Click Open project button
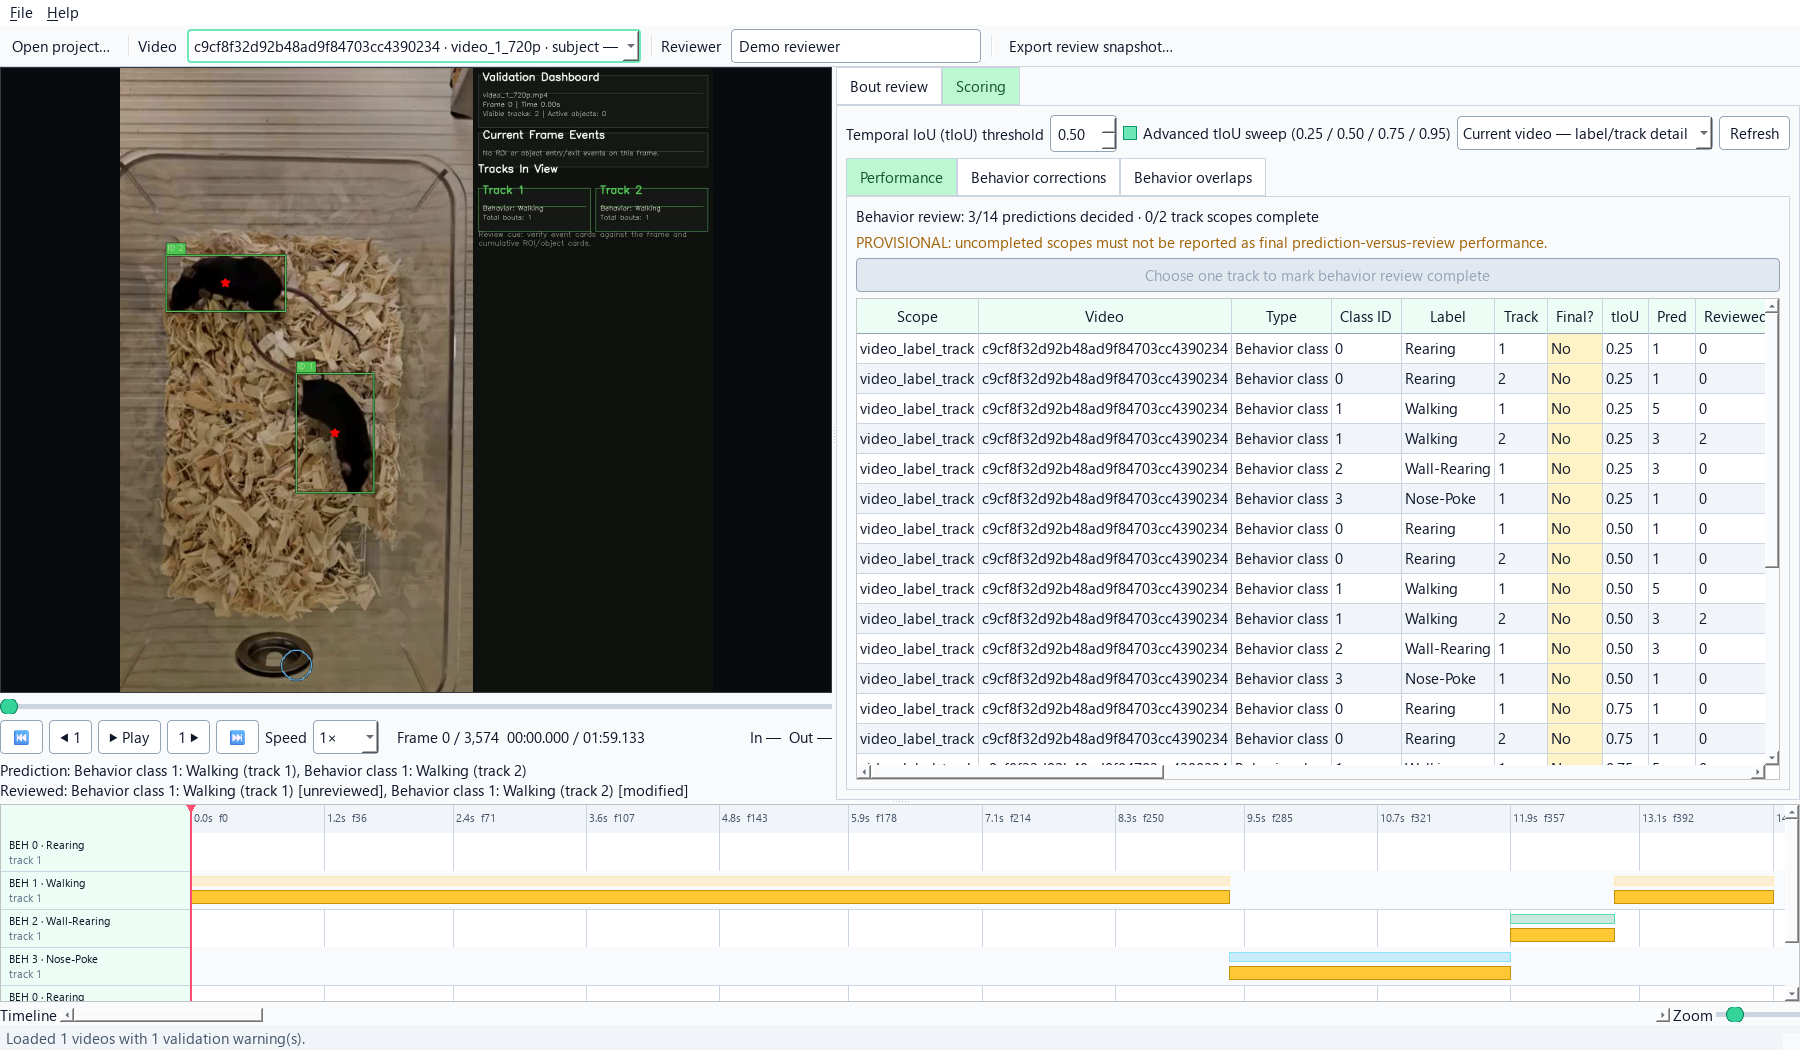This screenshot has width=1800, height=1050. tap(61, 46)
